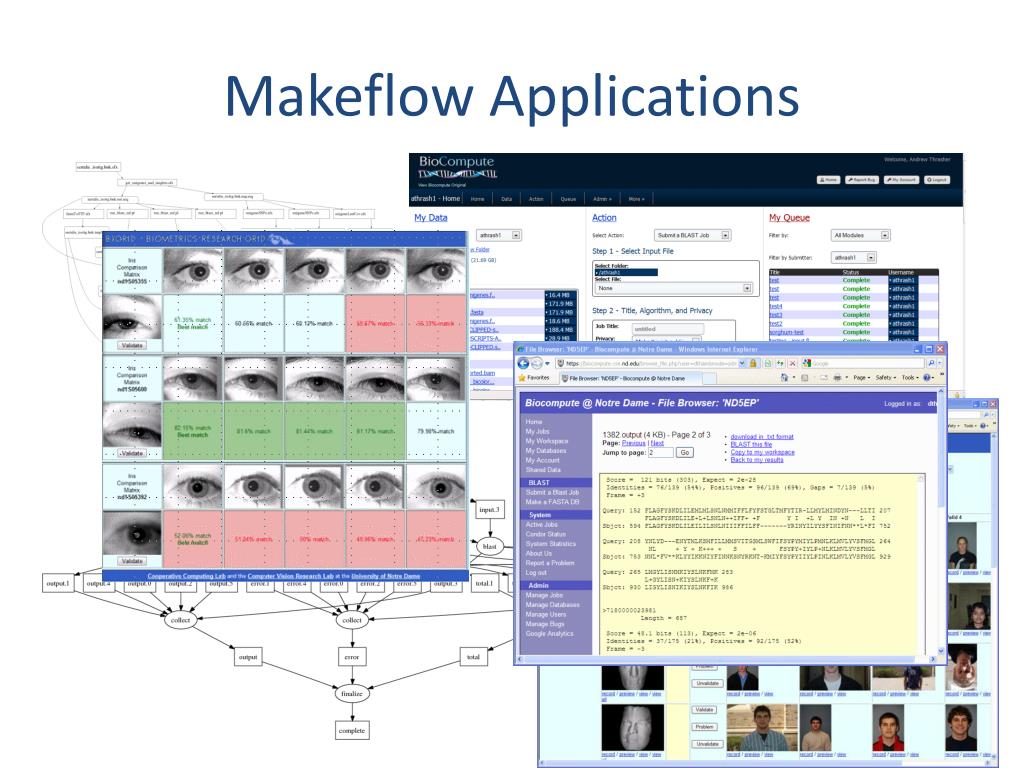1024x768 pixels.
Task: Click Log out in File Browser sidebar
Action: (536, 573)
